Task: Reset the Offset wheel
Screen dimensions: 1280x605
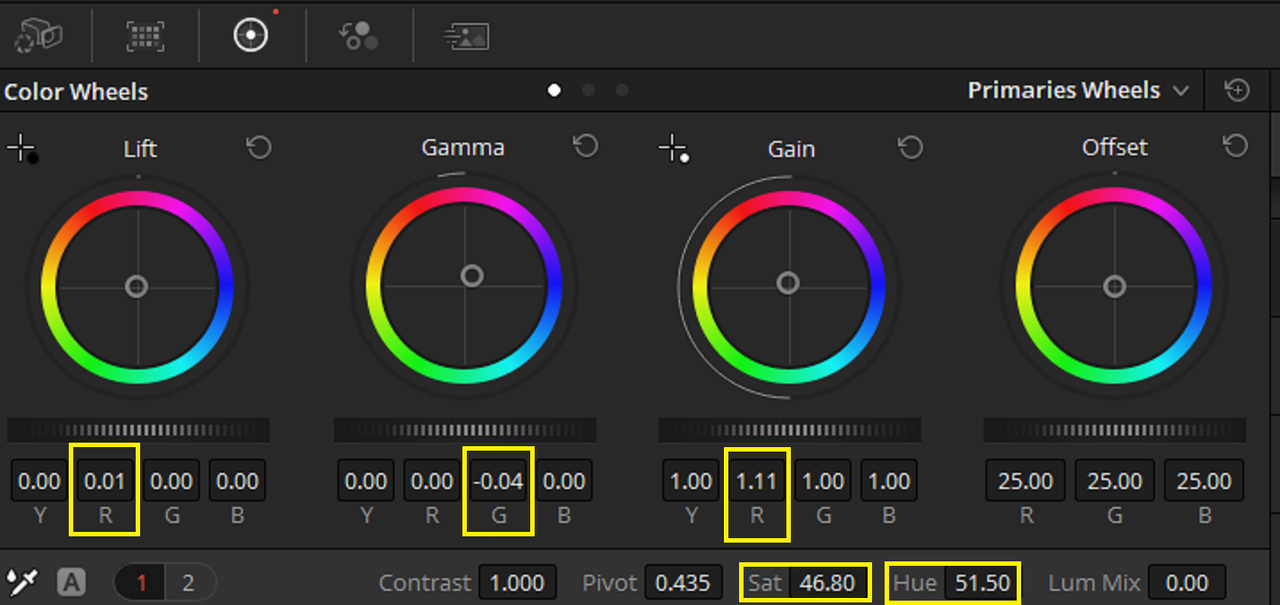Action: tap(1236, 147)
